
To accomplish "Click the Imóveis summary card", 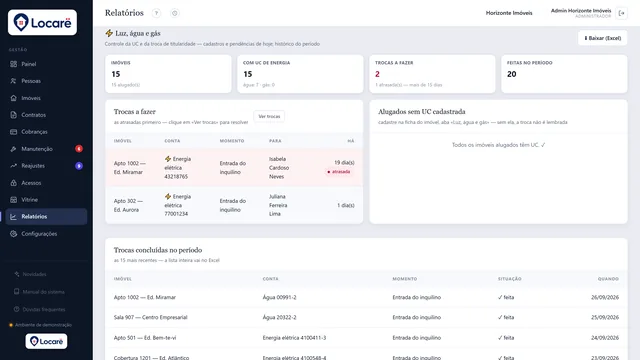I will pyautogui.click(x=168, y=74).
